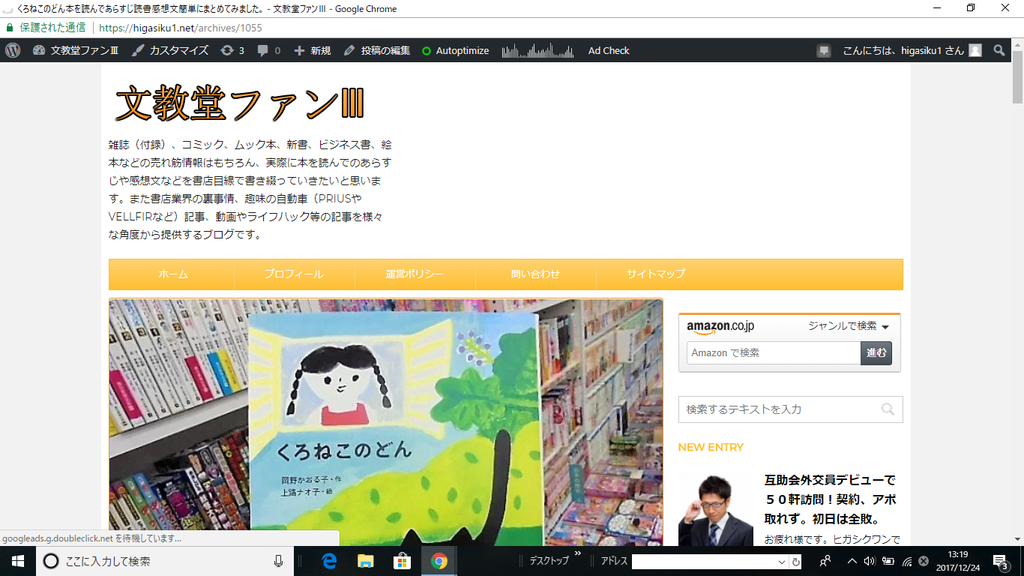Click the scrollbar down arrow

click(1017, 539)
